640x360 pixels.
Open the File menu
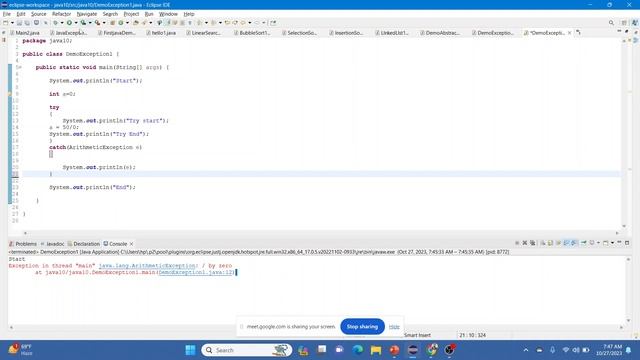tap(7, 14)
